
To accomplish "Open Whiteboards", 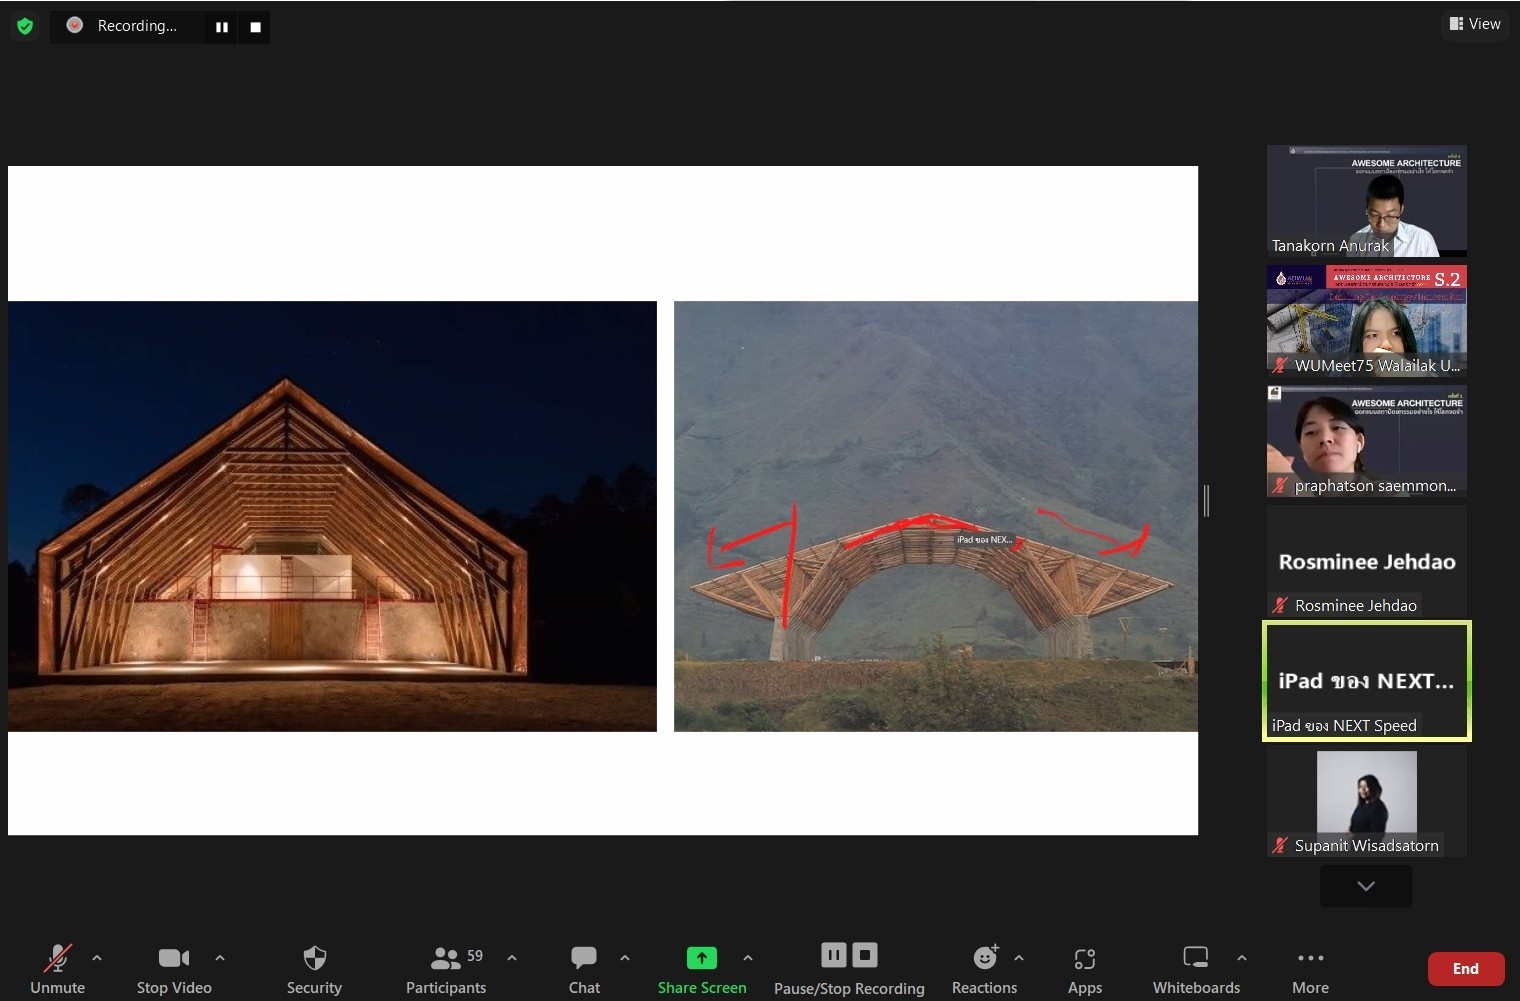I will point(1196,969).
